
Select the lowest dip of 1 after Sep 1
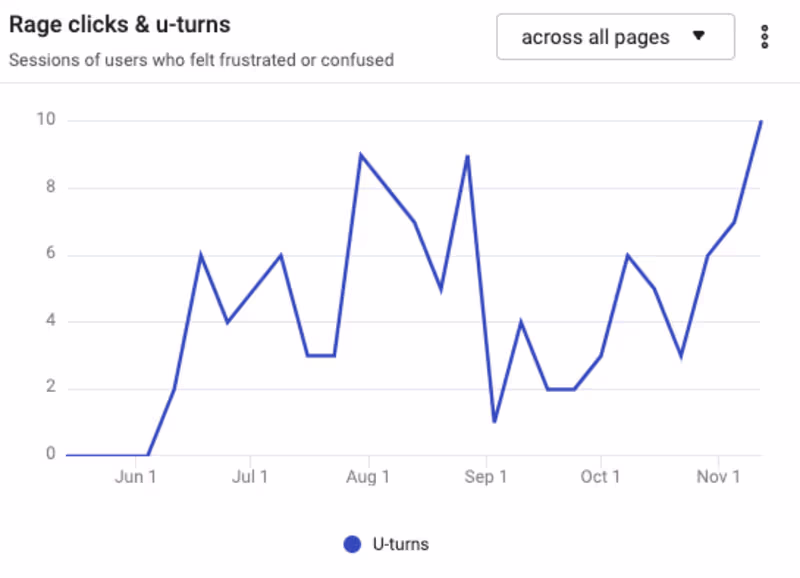point(494,421)
